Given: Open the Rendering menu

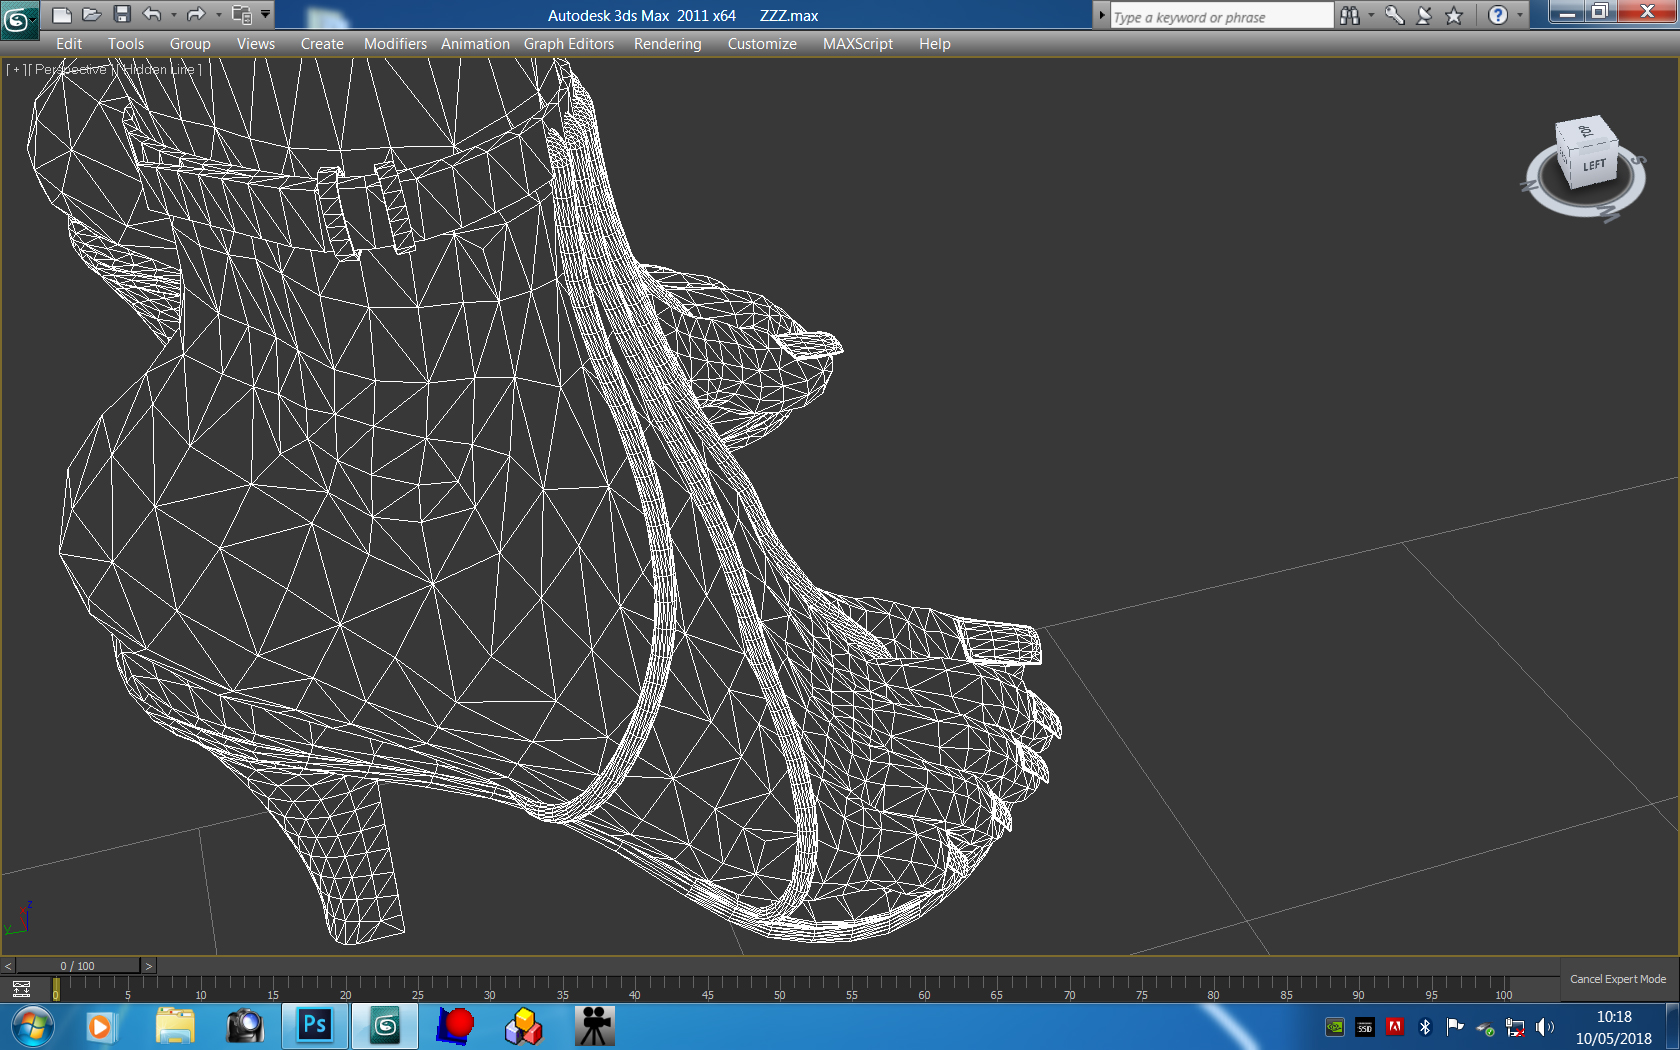Looking at the screenshot, I should pyautogui.click(x=667, y=44).
